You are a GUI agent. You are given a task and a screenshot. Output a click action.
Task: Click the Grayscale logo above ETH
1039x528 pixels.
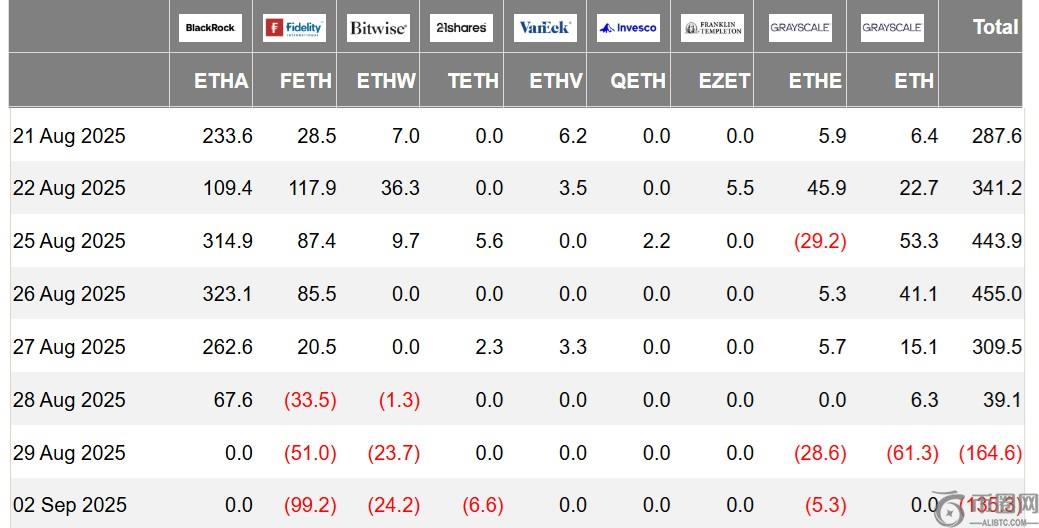[x=892, y=28]
